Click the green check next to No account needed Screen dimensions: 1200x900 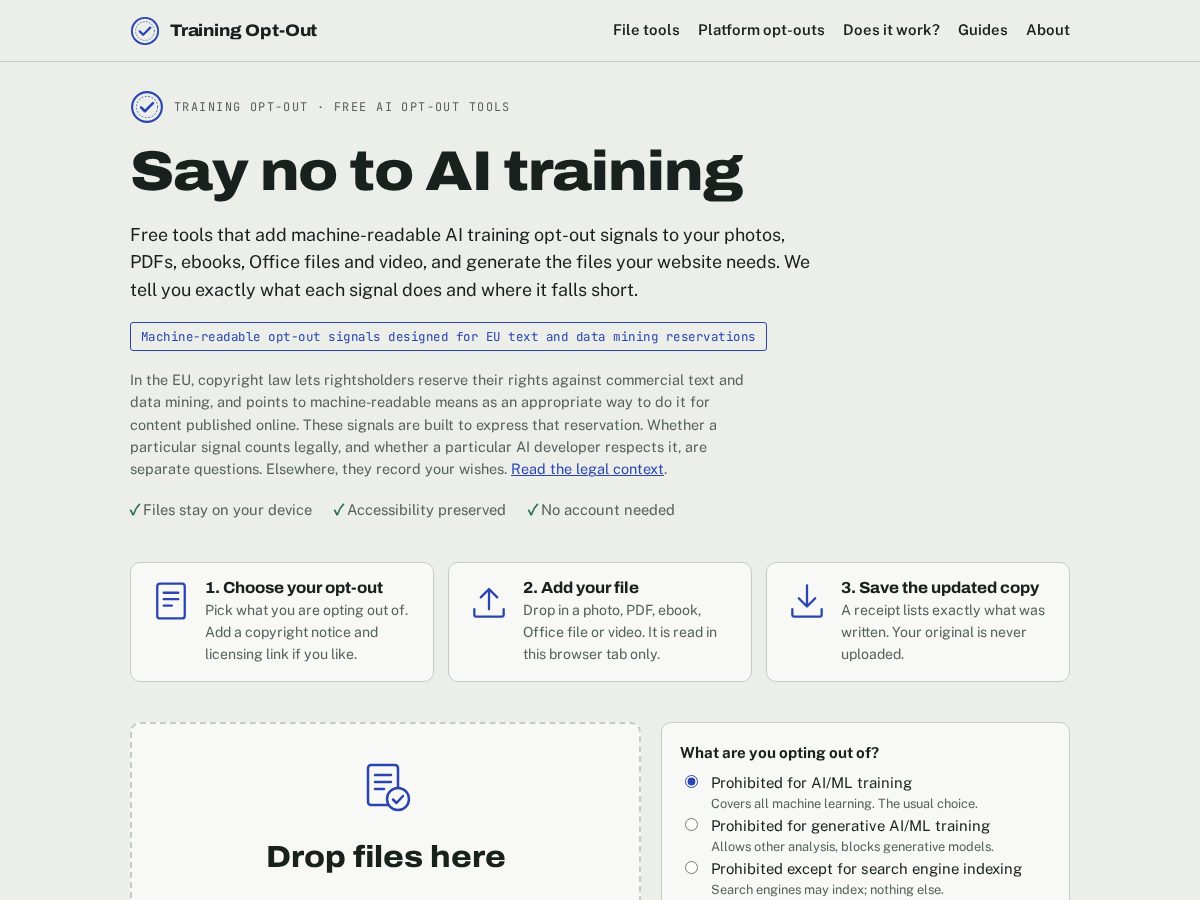(533, 510)
